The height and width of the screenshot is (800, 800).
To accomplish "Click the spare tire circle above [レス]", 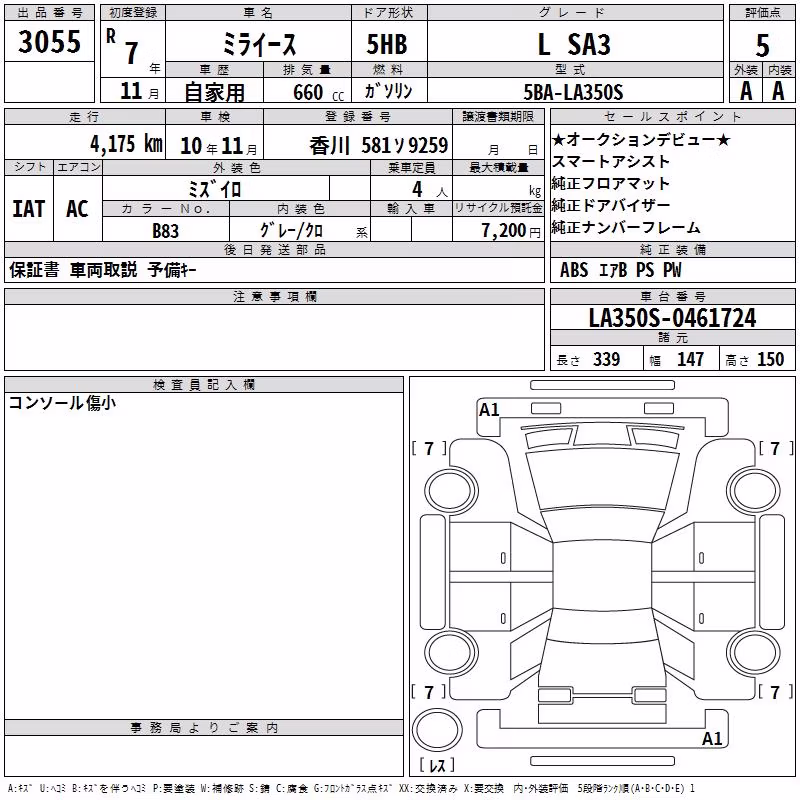I will pyautogui.click(x=437, y=730).
